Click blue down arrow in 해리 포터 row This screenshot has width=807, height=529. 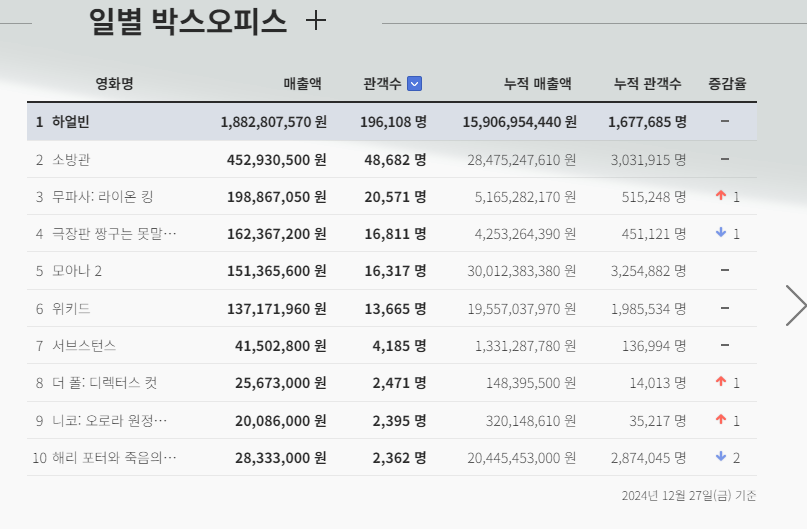tap(721, 456)
